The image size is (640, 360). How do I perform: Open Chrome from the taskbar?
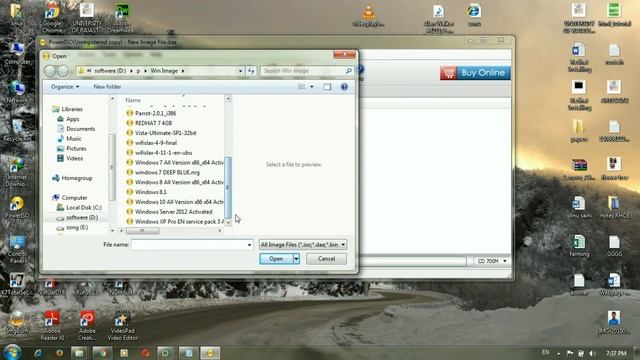coord(102,353)
